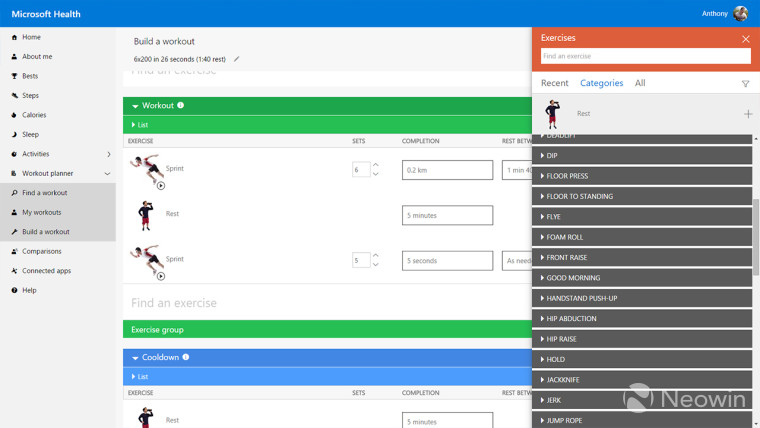
Task: Open Comparisons page
Action: [42, 251]
